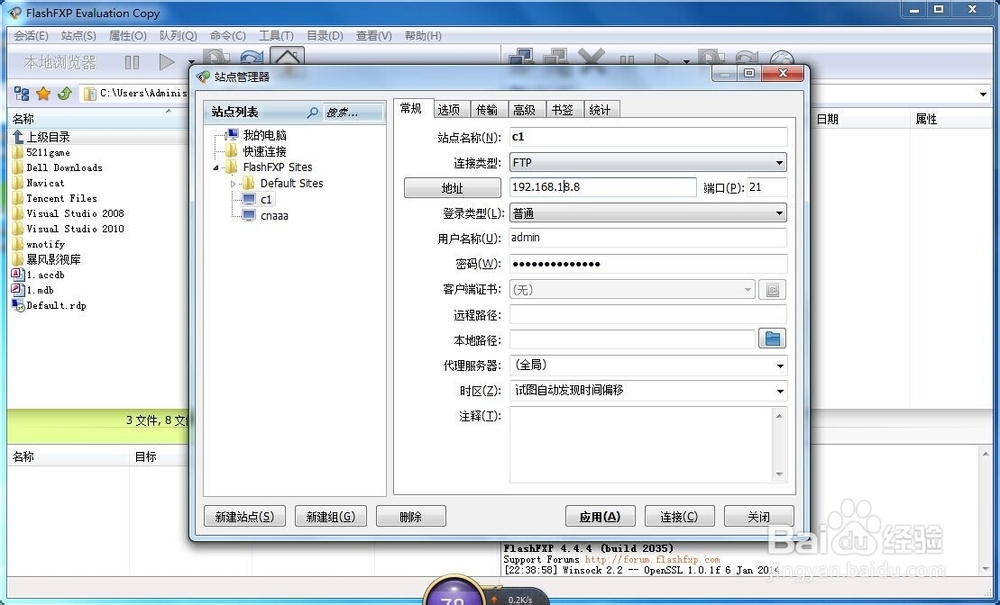Screen dimensions: 1000x605
Task: Click the 注释 notes text area
Action: click(x=642, y=444)
